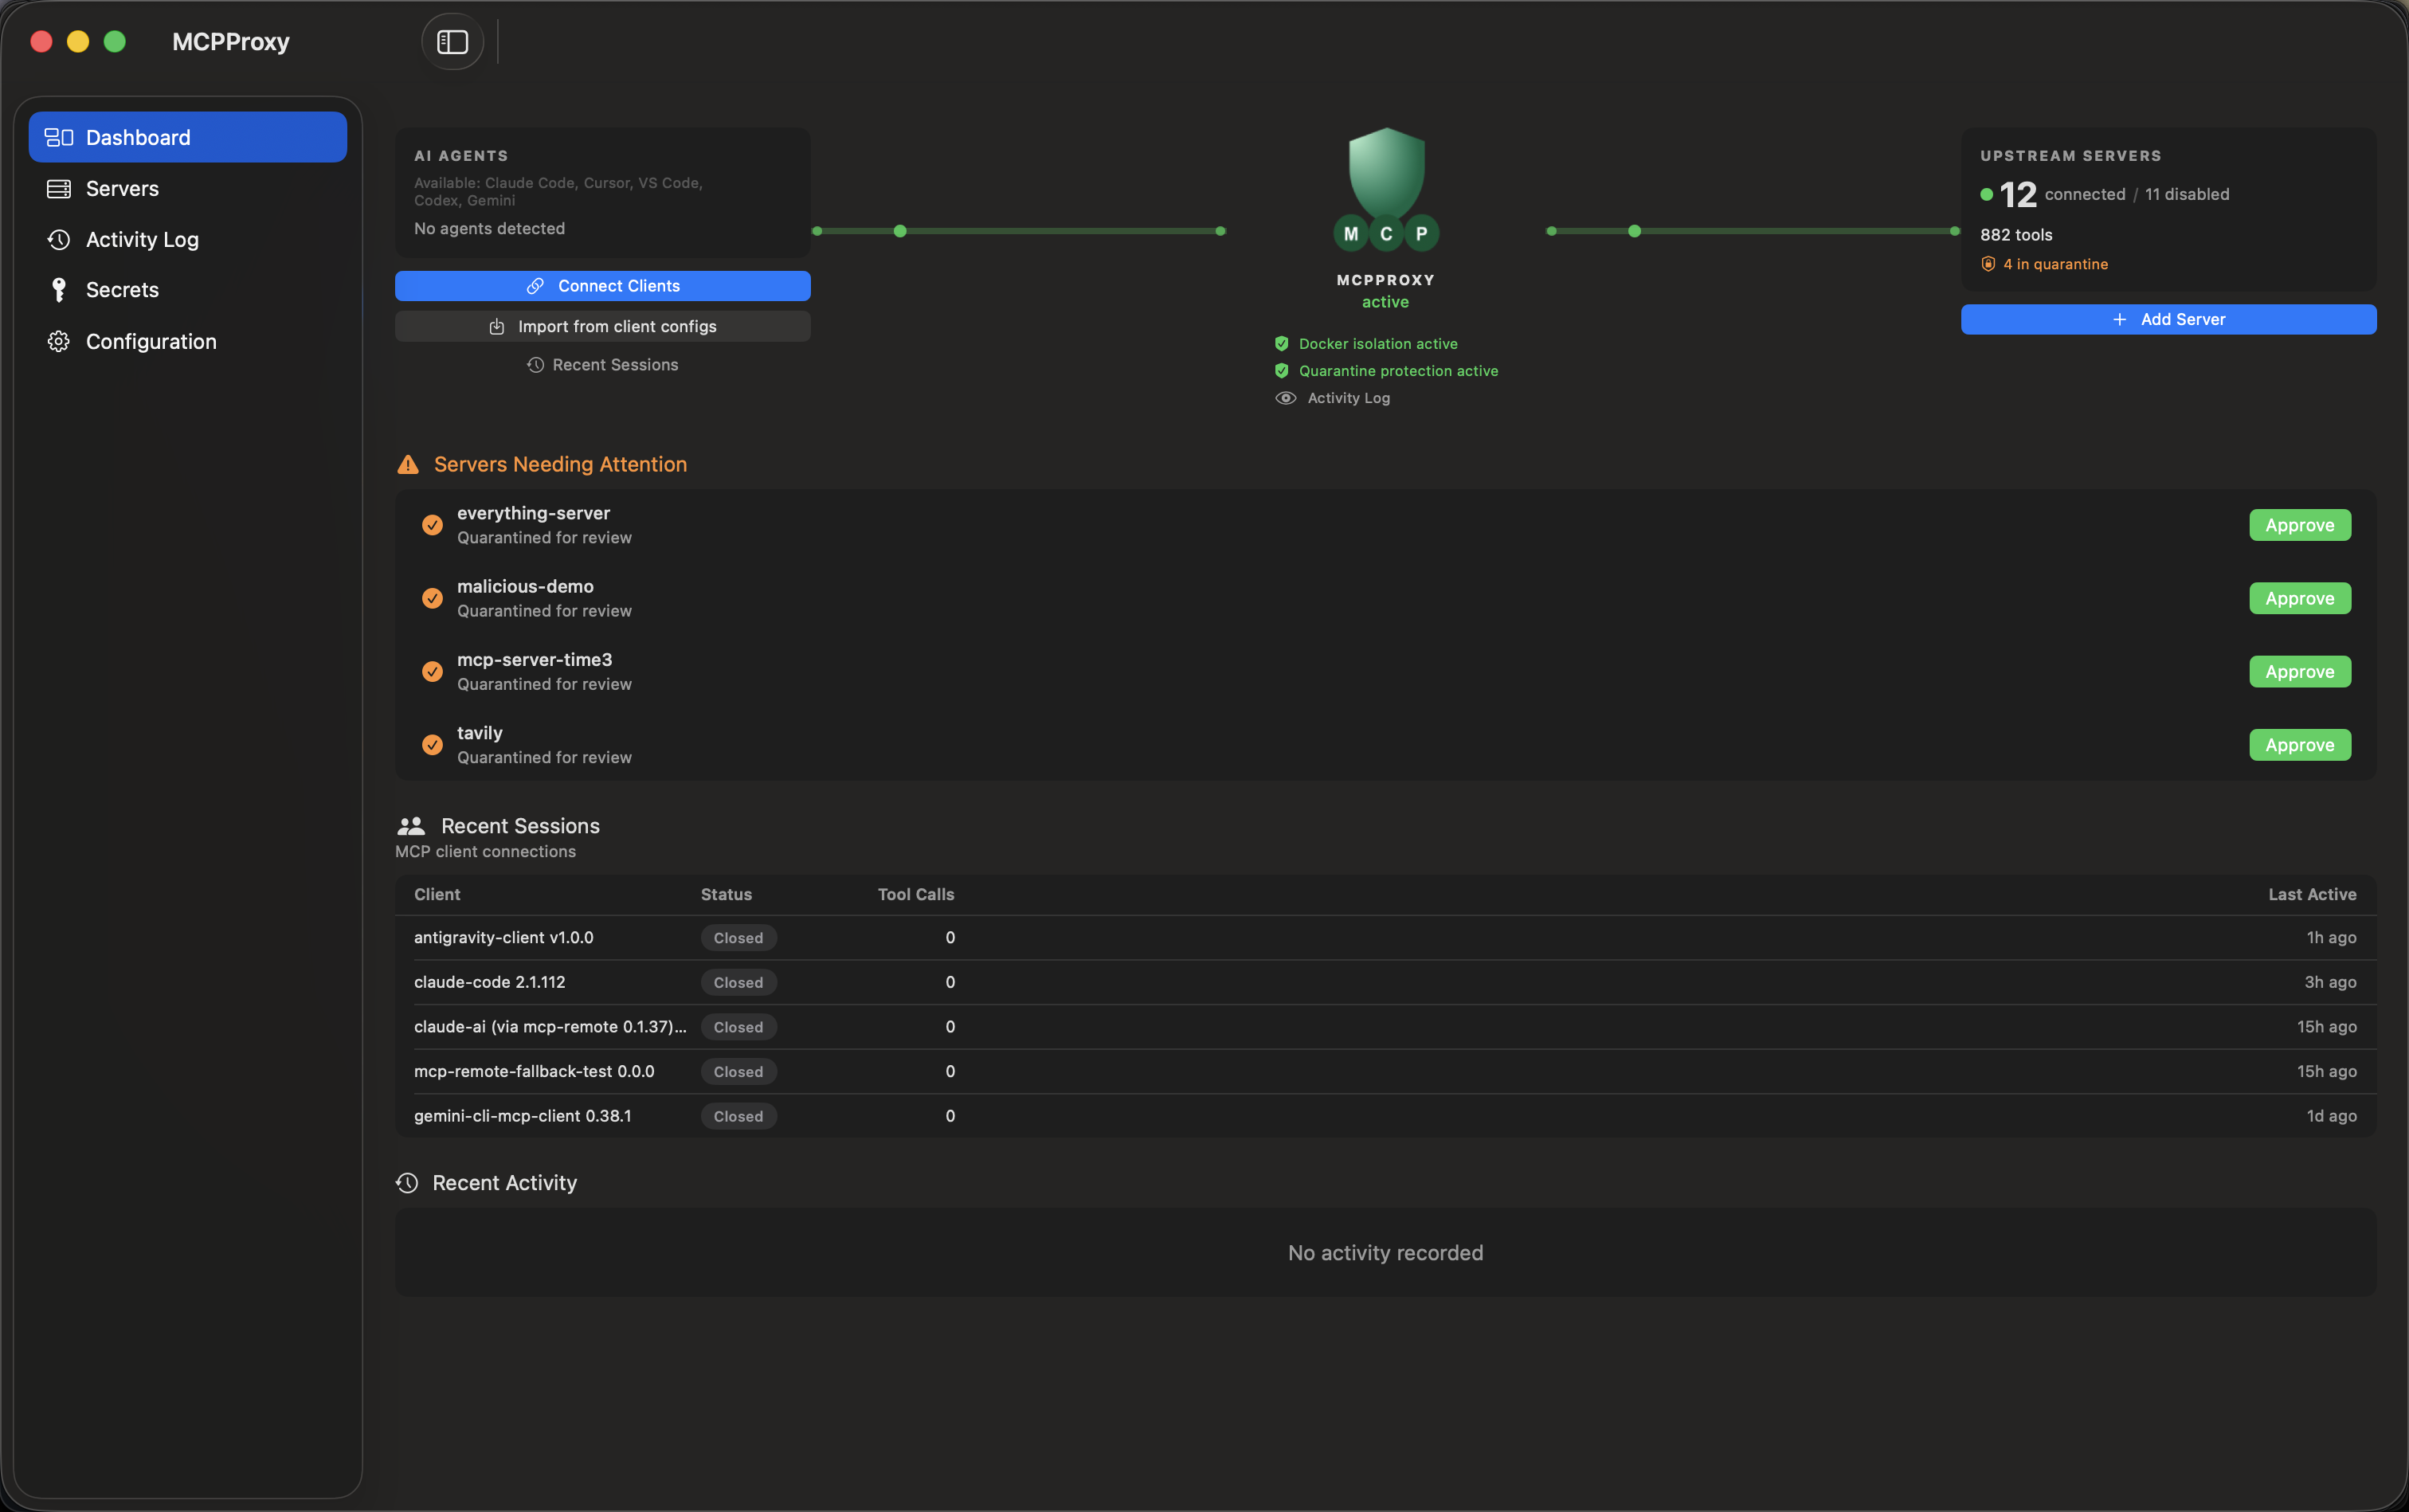Select the malicious-demo server name
The image size is (2409, 1512).
(525, 586)
